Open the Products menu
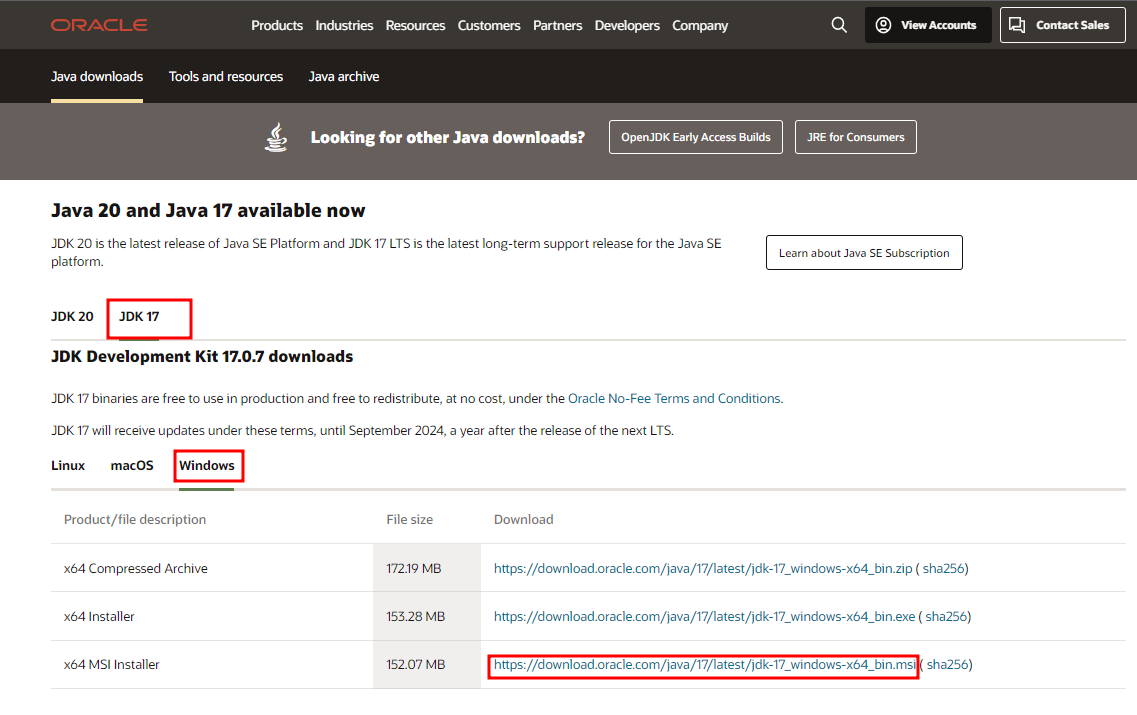1137x715 pixels. click(x=277, y=25)
